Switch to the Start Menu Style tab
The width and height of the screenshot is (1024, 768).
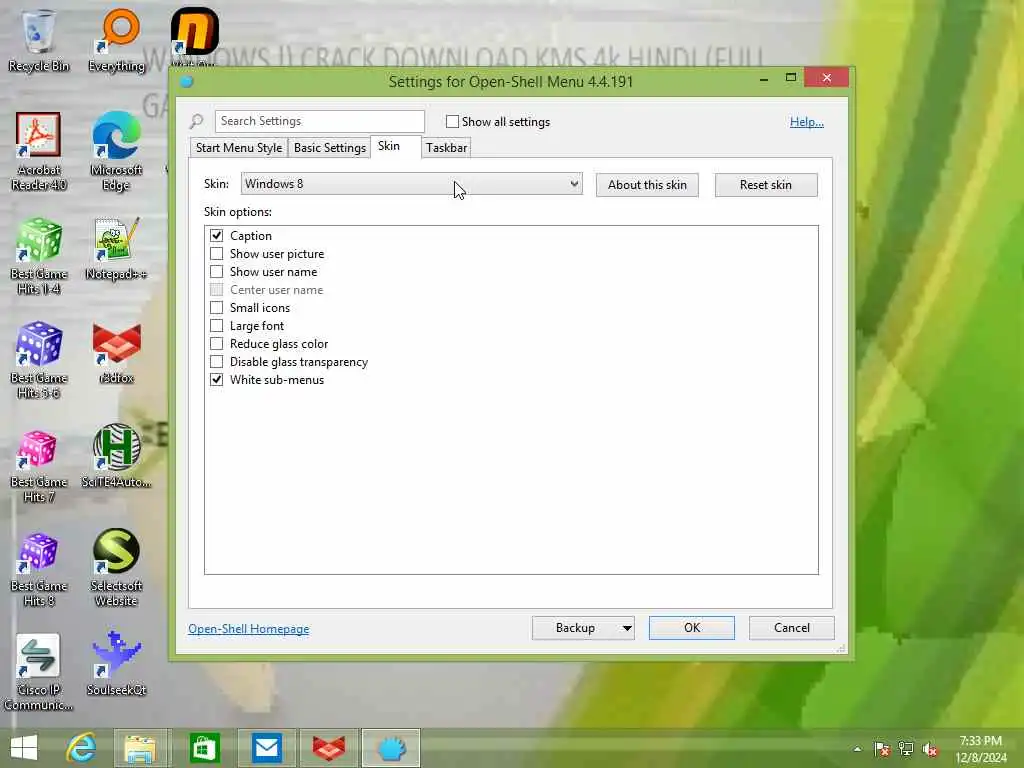[239, 148]
